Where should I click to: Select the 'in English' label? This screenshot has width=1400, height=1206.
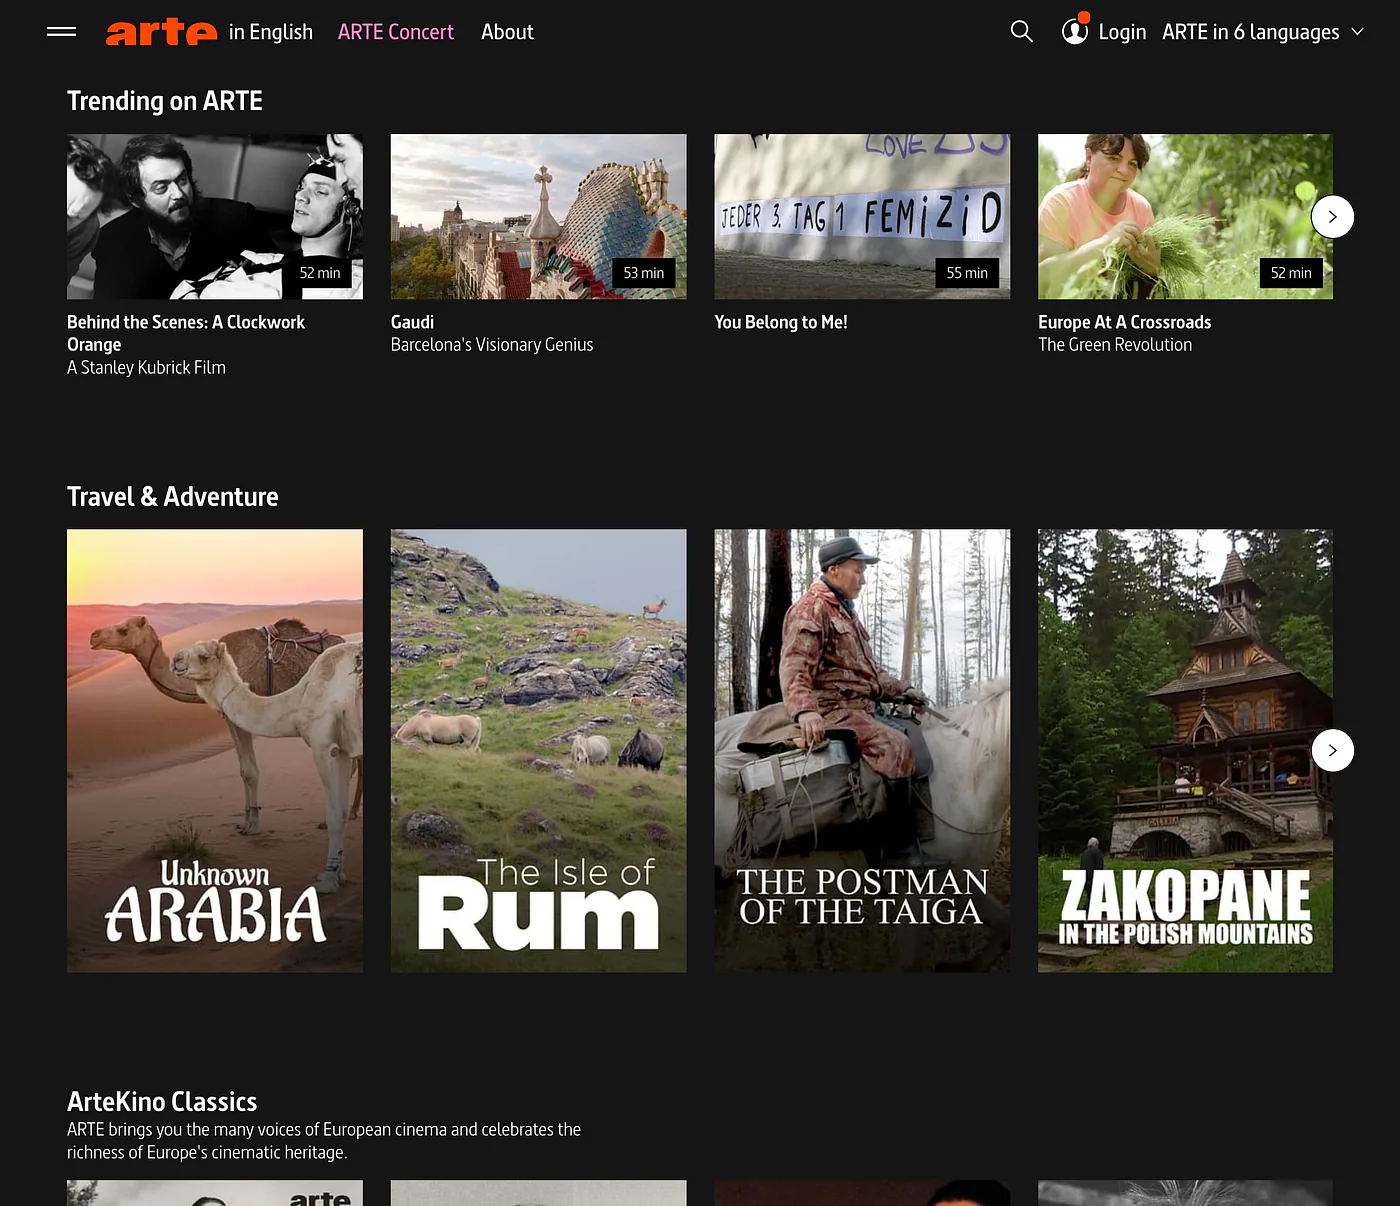coord(271,32)
